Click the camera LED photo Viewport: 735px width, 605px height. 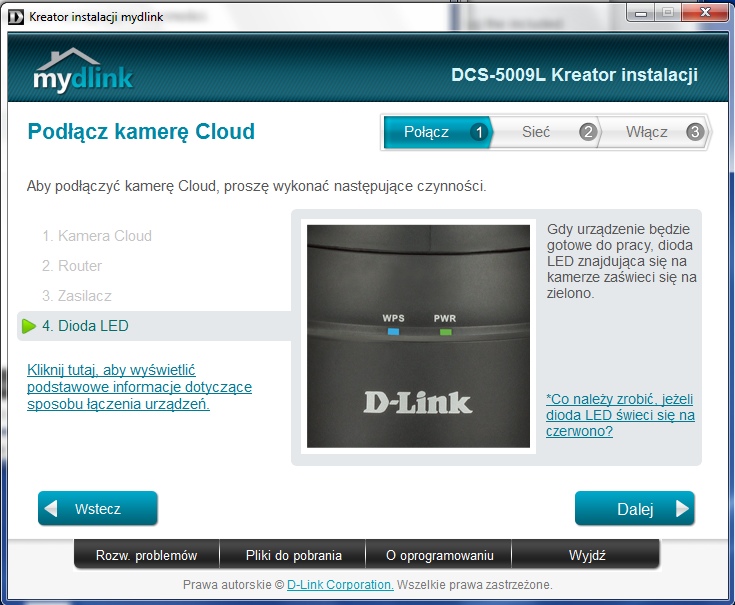tap(418, 336)
